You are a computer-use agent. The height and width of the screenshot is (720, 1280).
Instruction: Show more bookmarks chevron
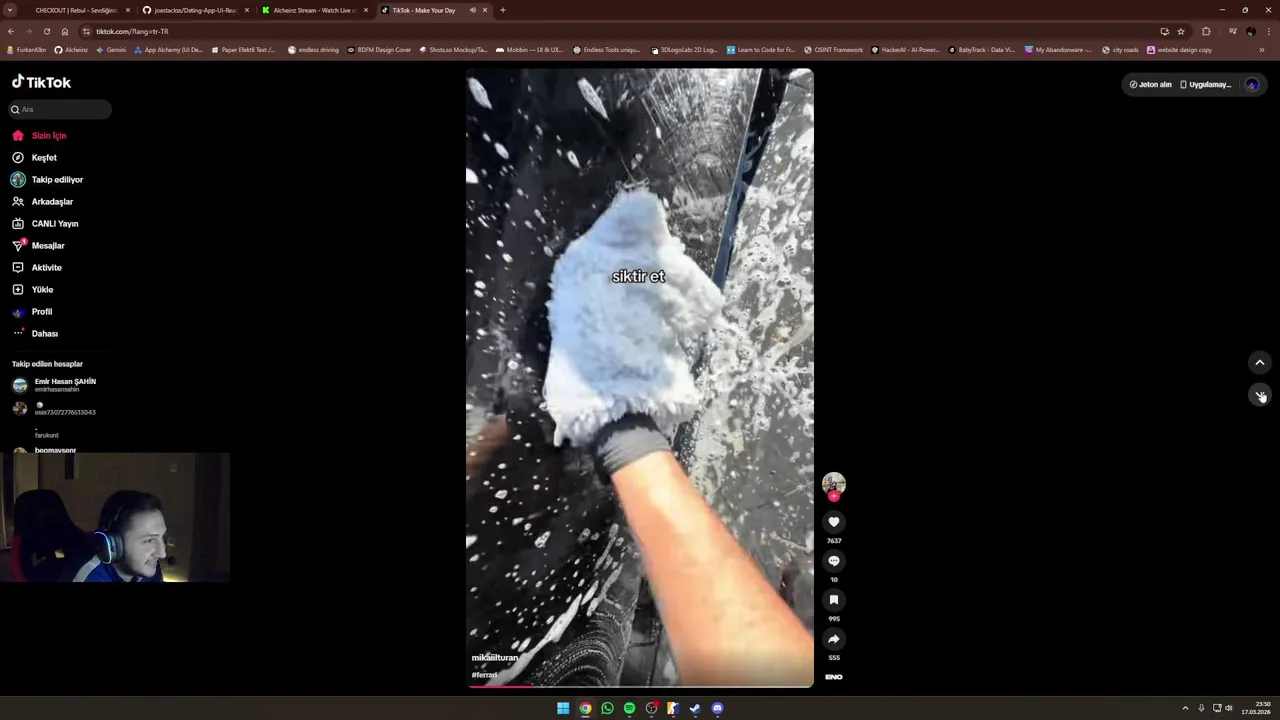1262,49
